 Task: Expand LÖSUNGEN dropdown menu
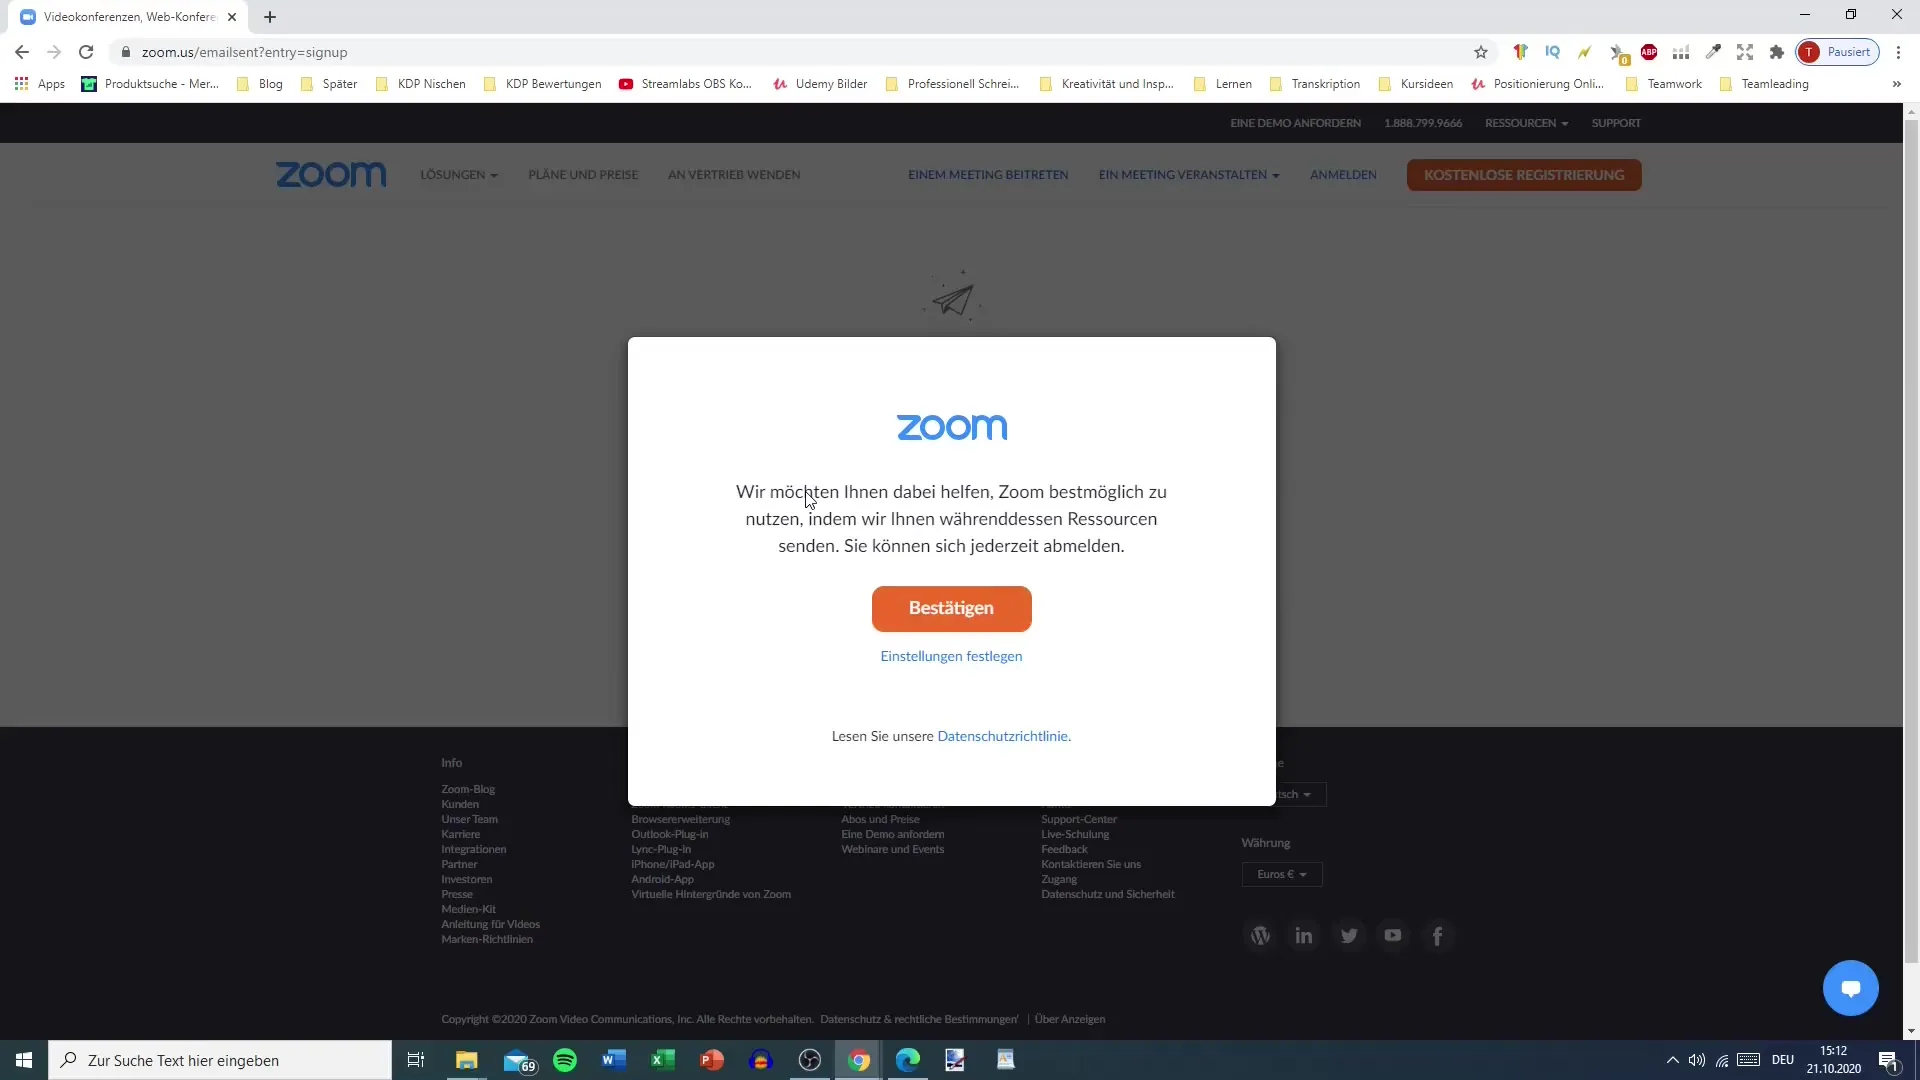point(460,174)
